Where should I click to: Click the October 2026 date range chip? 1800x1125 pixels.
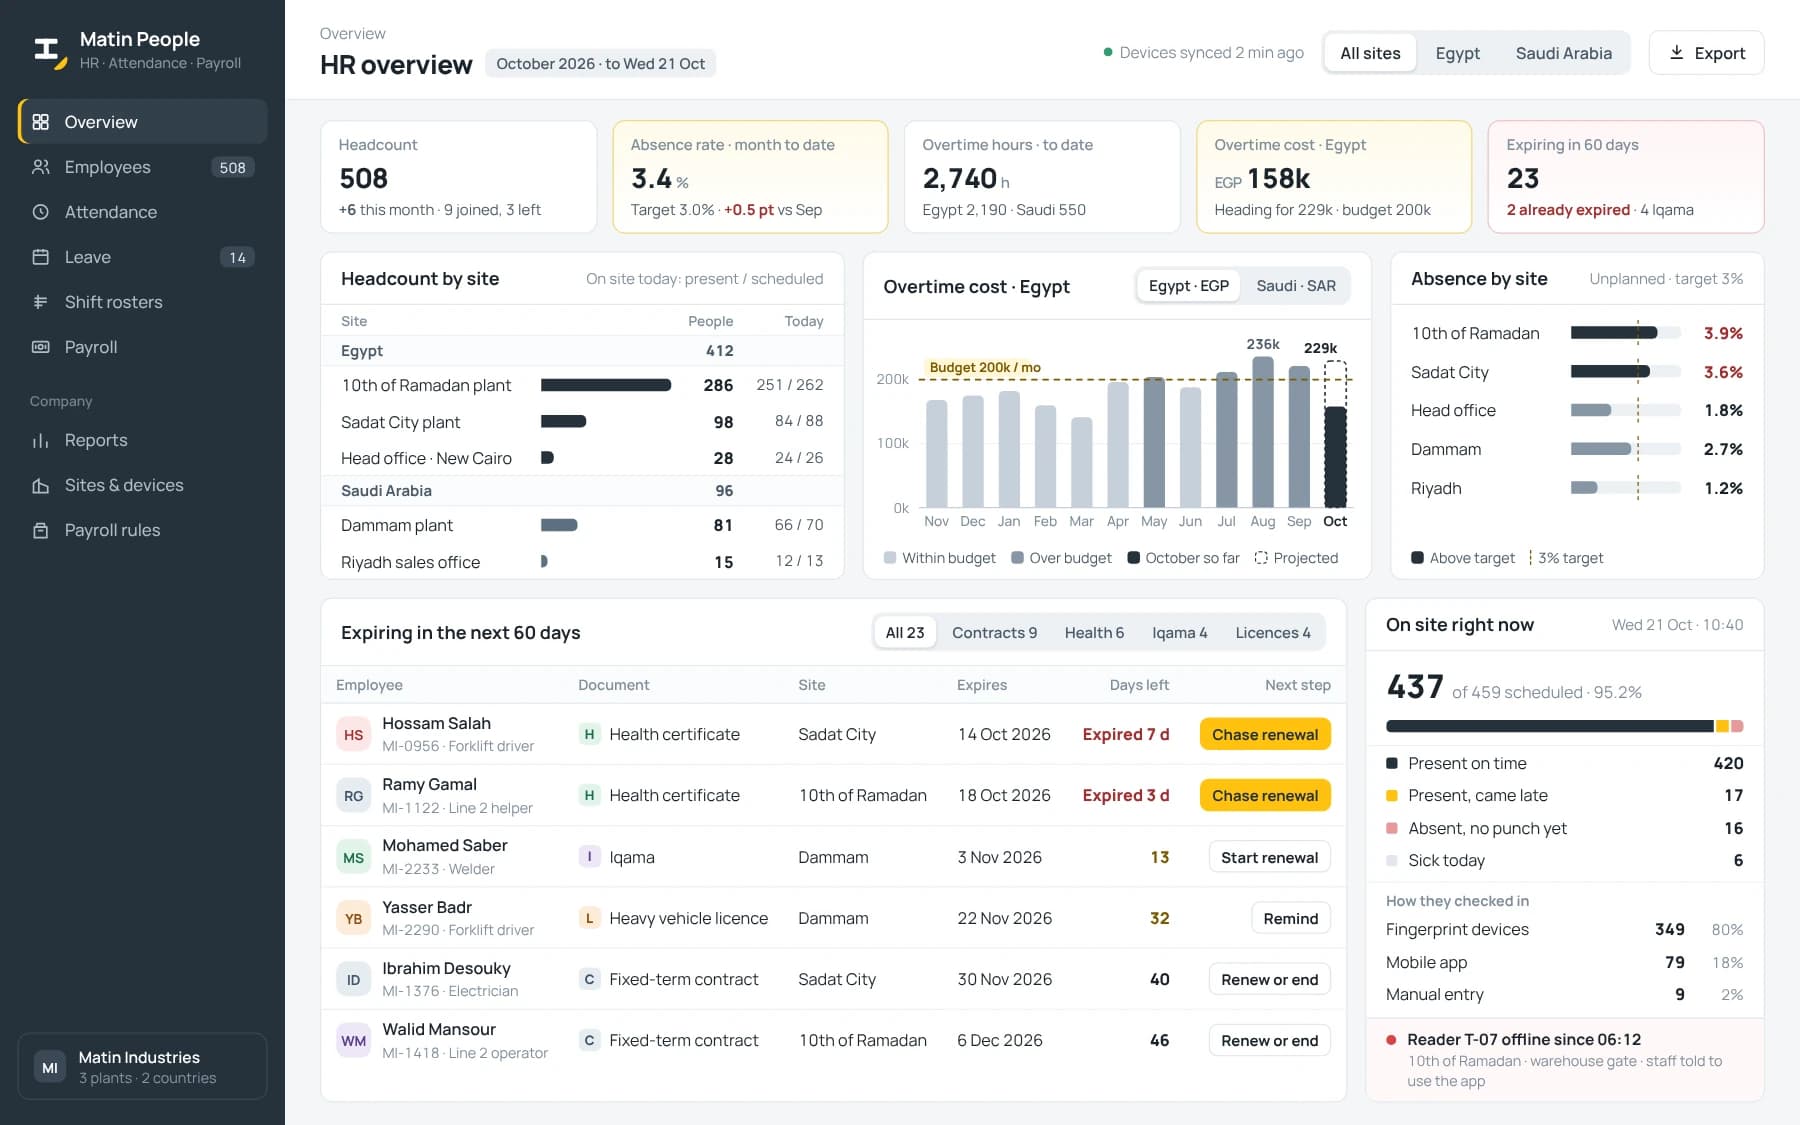click(x=600, y=64)
